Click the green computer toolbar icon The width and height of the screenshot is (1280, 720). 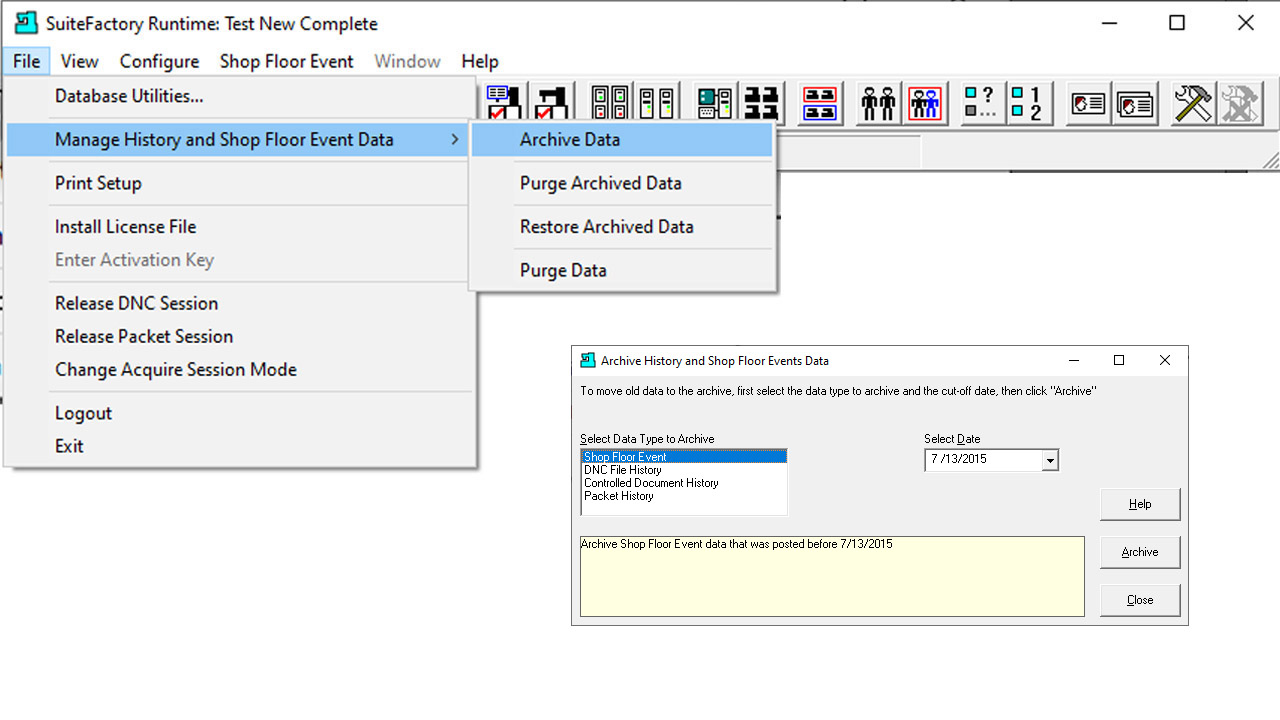pyautogui.click(x=715, y=103)
